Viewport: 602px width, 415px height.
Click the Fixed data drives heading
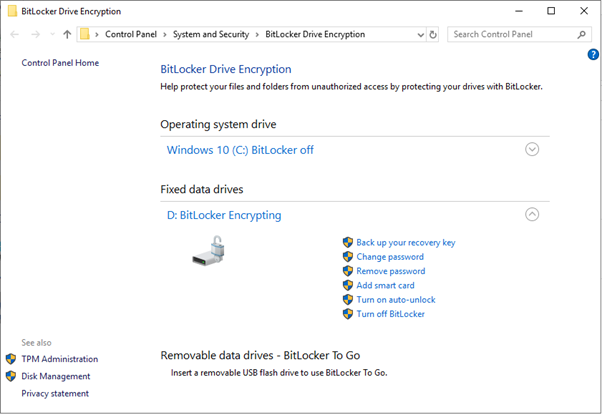tap(202, 189)
